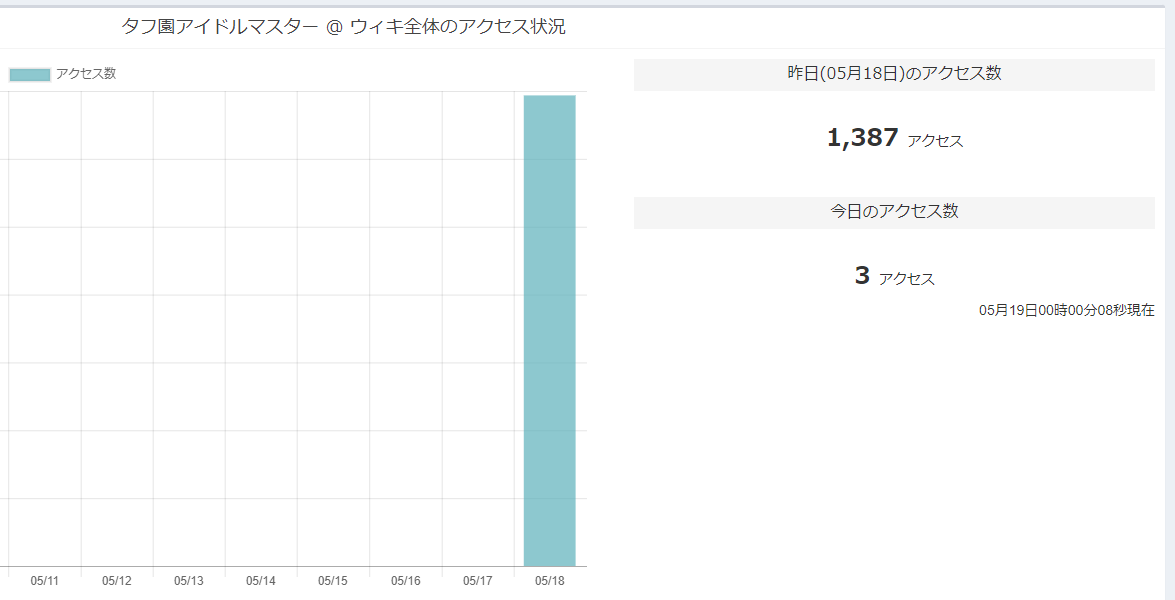Click the 05/15 date axis label
This screenshot has width=1175, height=600.
point(333,581)
